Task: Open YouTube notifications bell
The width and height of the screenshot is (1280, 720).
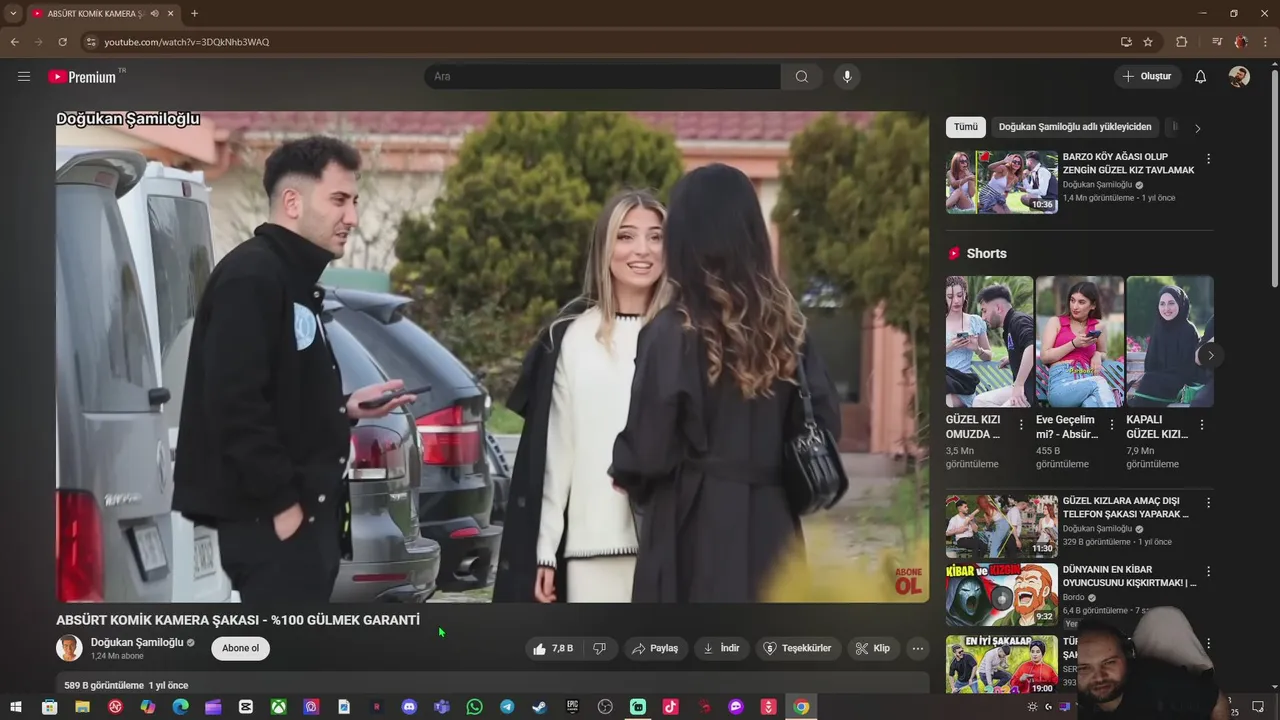Action: [x=1201, y=77]
